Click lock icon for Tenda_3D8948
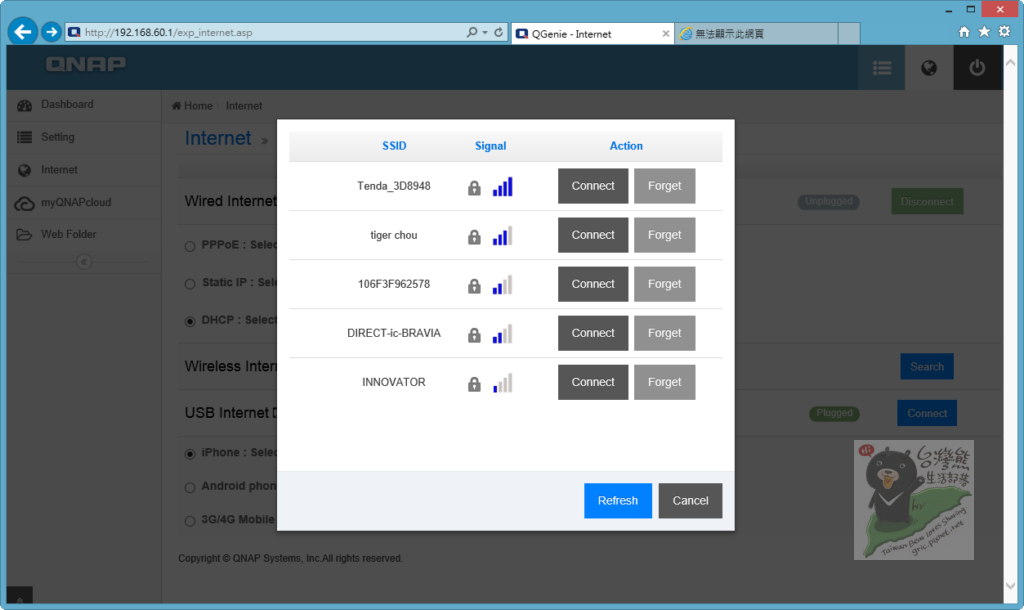 (x=474, y=188)
